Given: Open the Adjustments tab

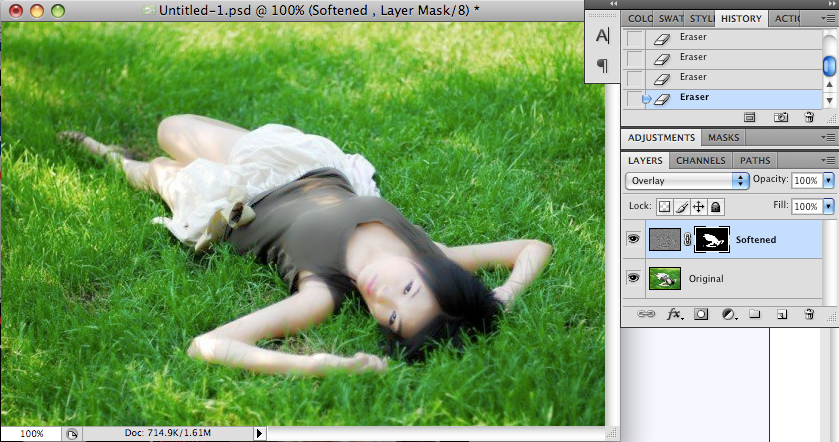Looking at the screenshot, I should click(x=661, y=138).
